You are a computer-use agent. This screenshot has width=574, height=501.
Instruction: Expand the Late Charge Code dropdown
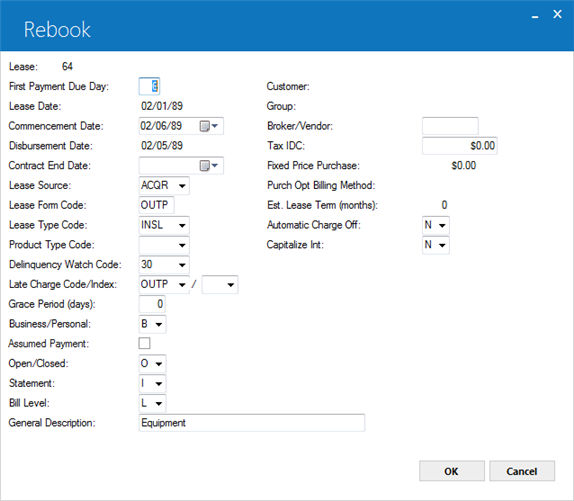(x=182, y=285)
